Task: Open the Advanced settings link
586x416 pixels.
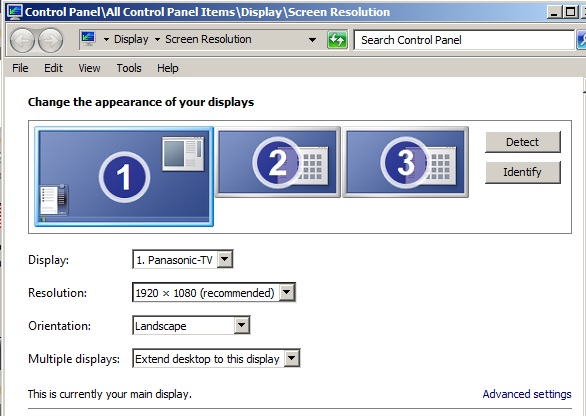Action: pos(527,394)
